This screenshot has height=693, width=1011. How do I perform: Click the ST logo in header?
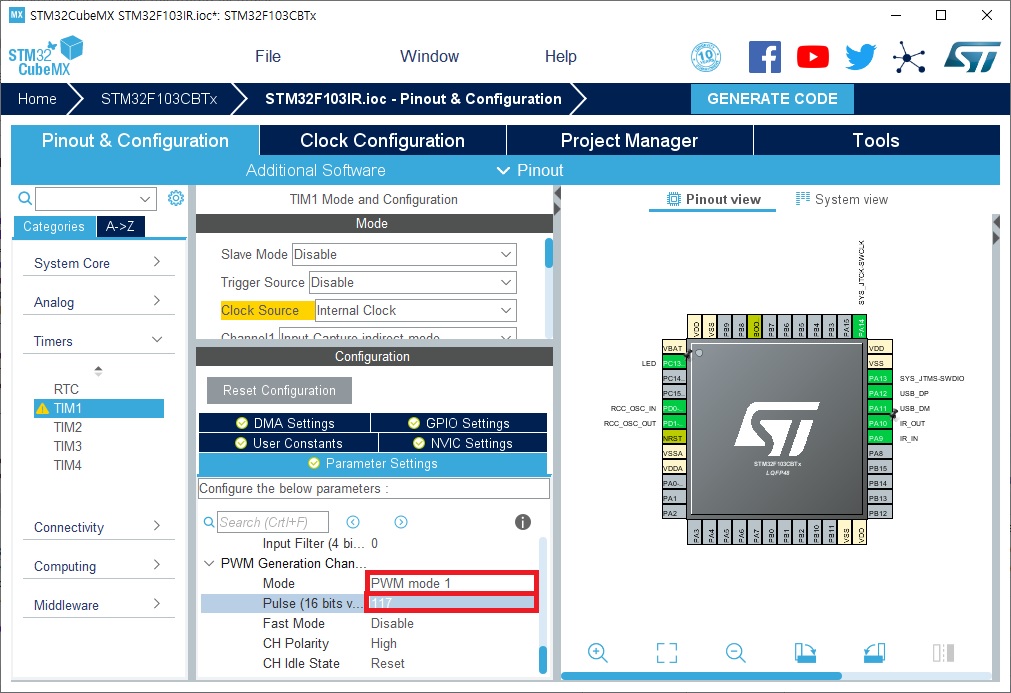tap(972, 57)
